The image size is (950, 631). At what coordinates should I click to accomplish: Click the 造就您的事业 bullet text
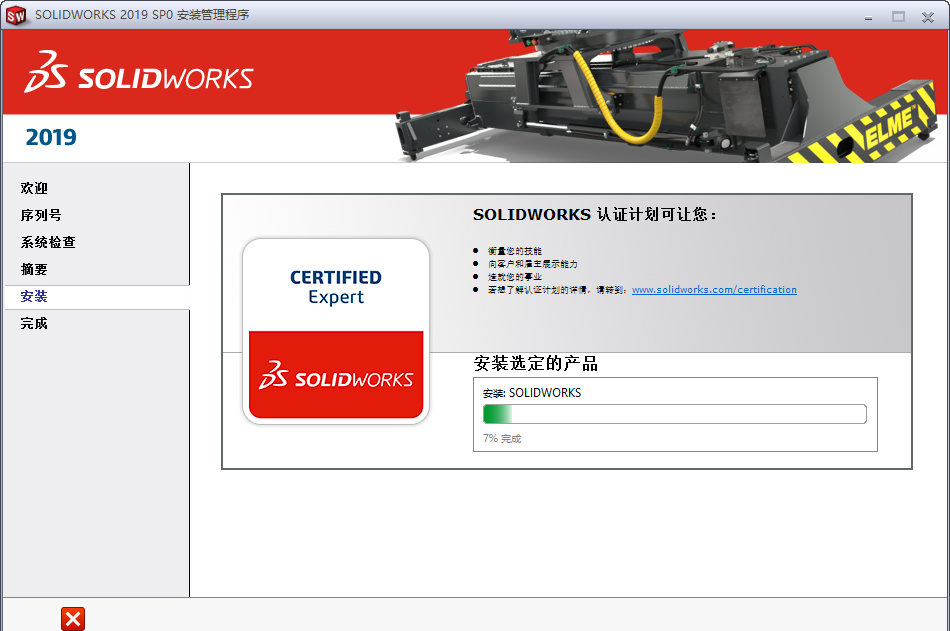point(515,277)
